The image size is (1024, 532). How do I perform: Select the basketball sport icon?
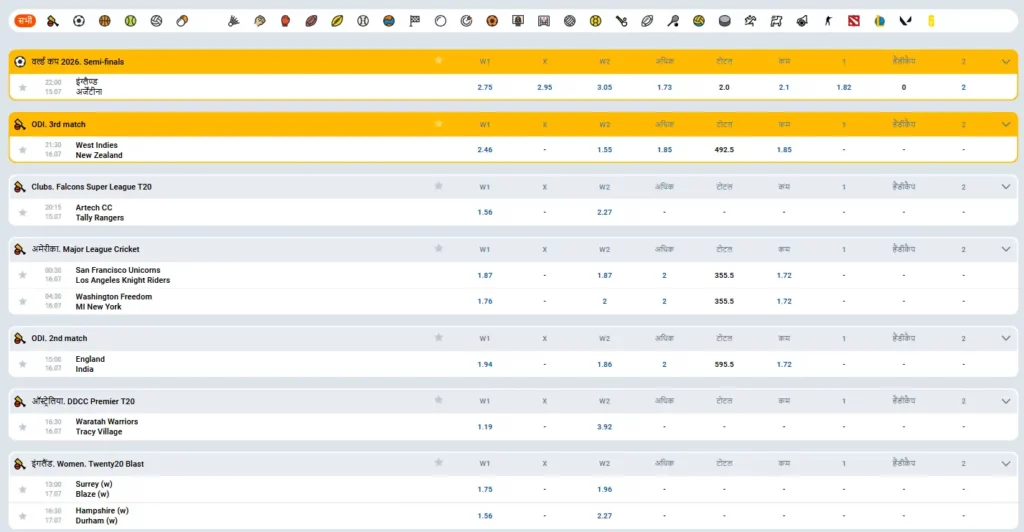coord(104,21)
